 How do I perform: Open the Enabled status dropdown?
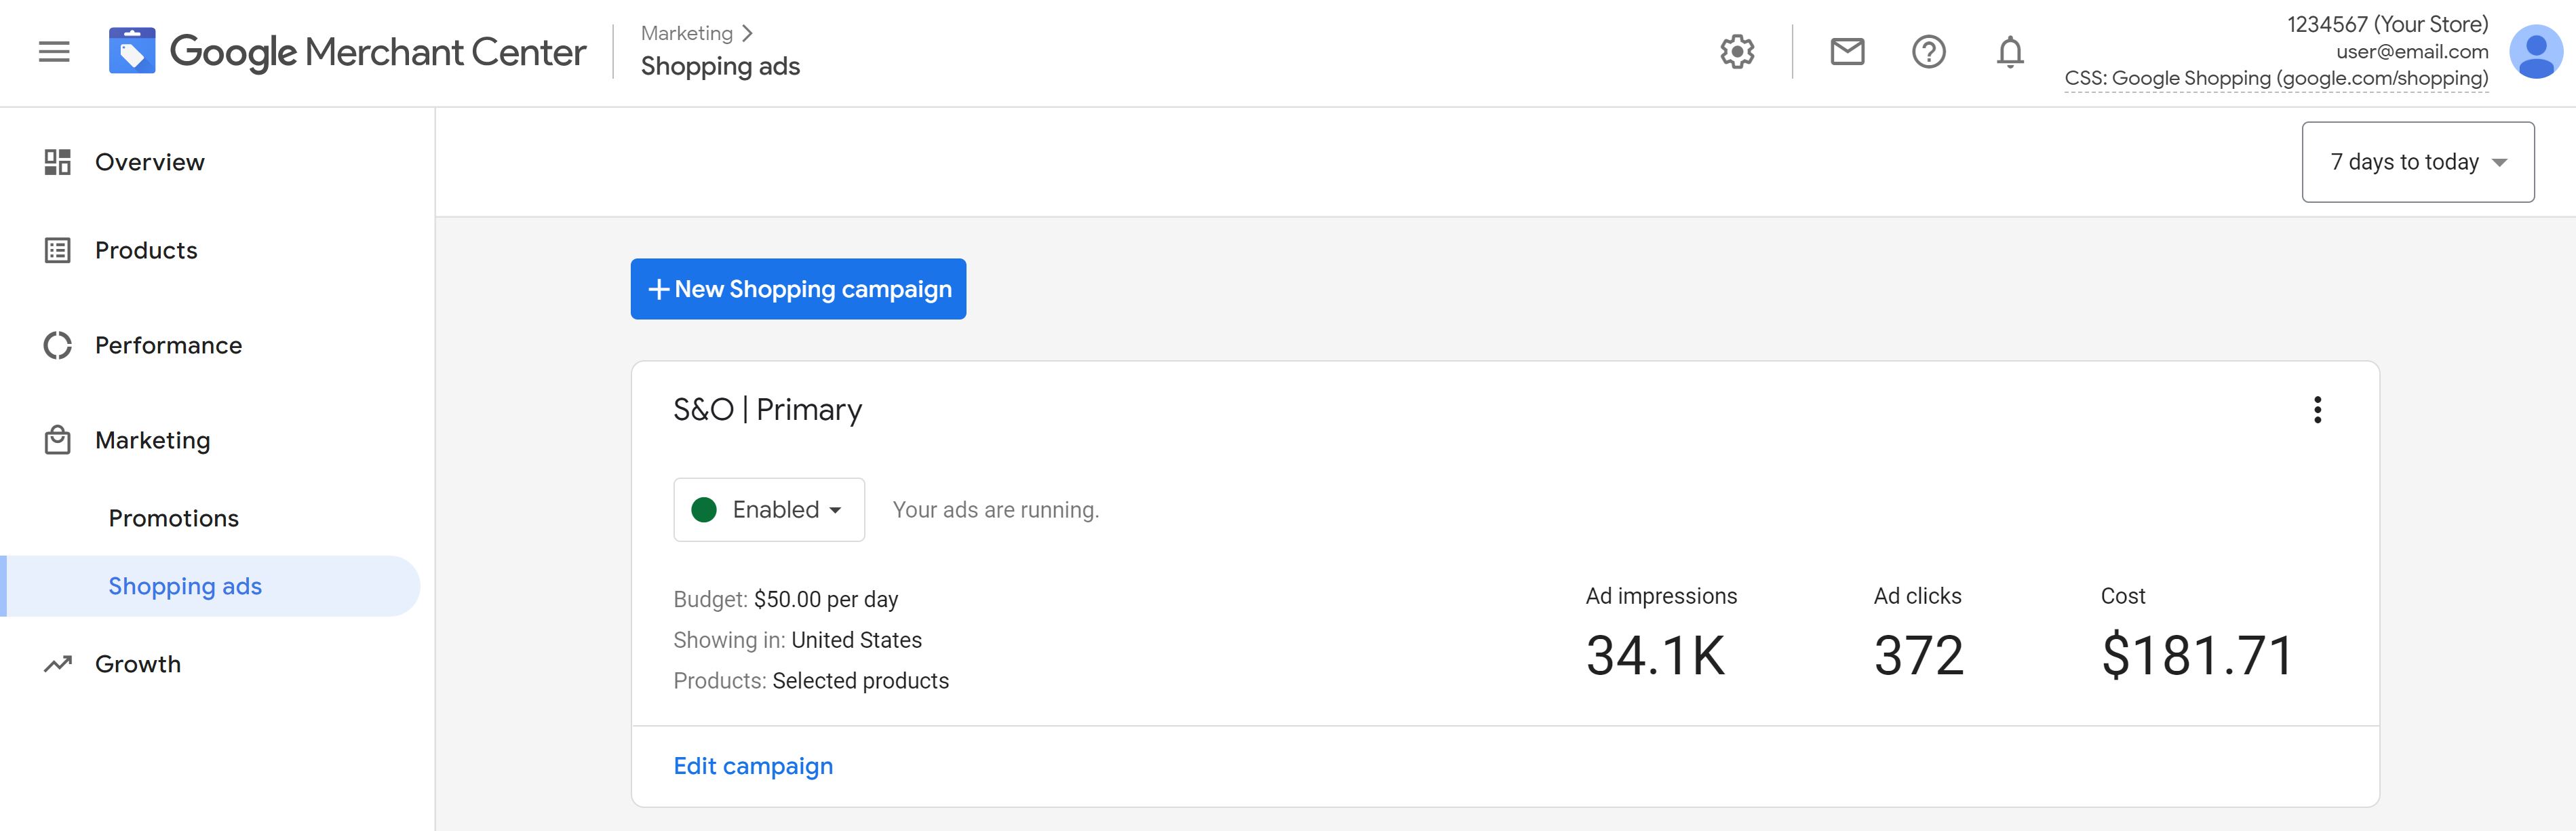coord(769,510)
